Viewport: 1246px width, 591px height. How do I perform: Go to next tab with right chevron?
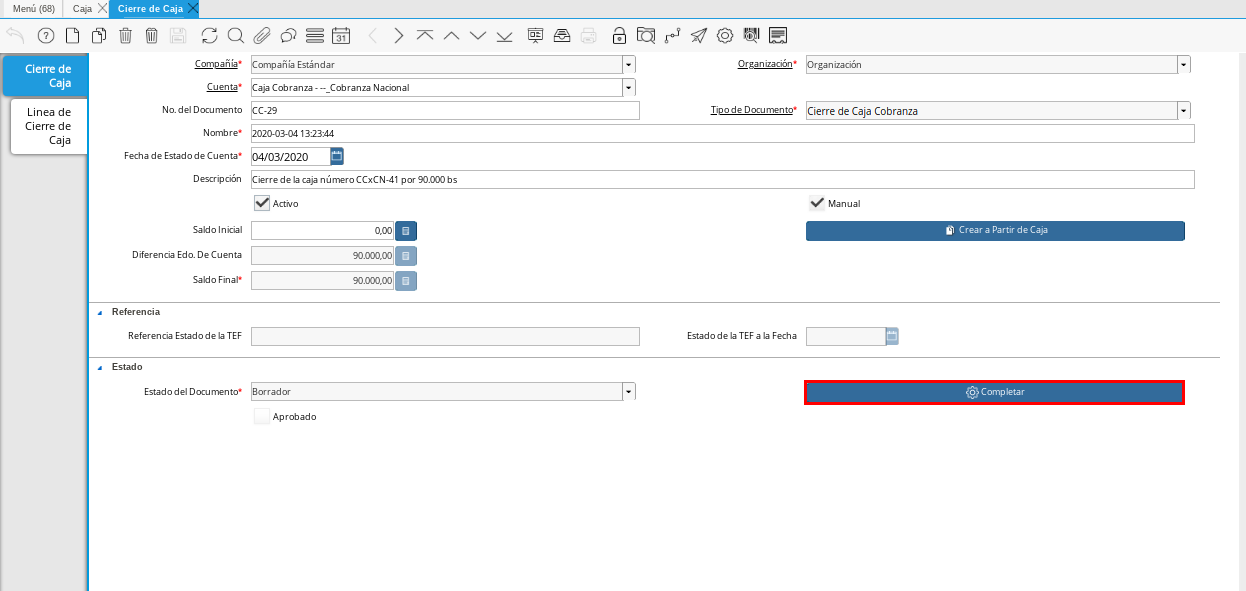click(x=399, y=36)
